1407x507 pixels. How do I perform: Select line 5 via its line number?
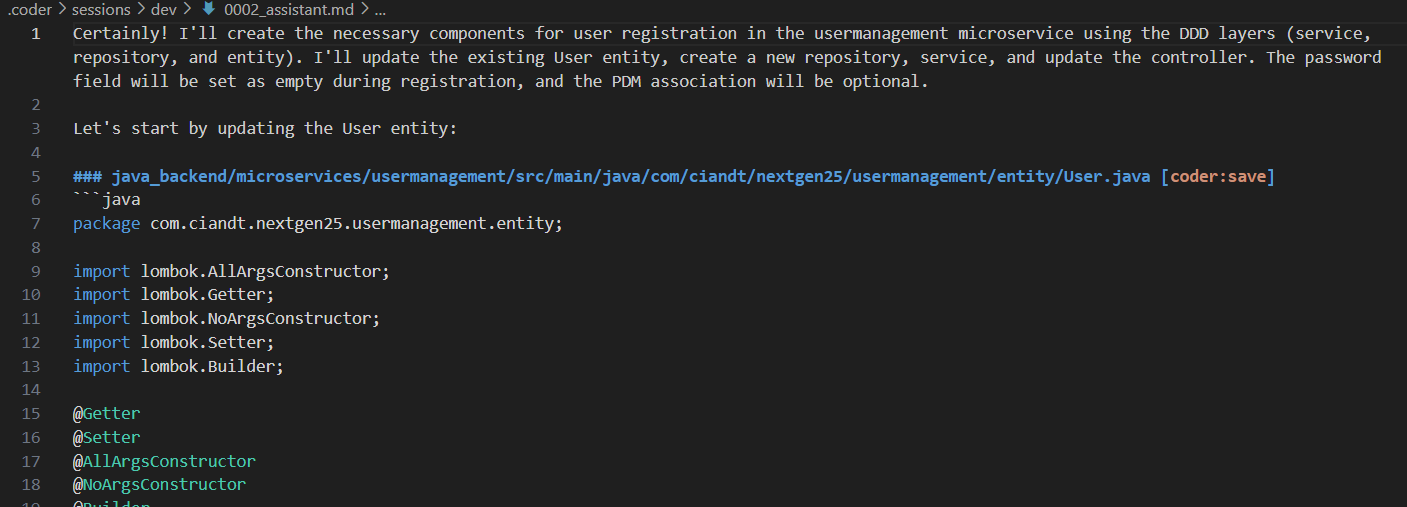[x=36, y=176]
